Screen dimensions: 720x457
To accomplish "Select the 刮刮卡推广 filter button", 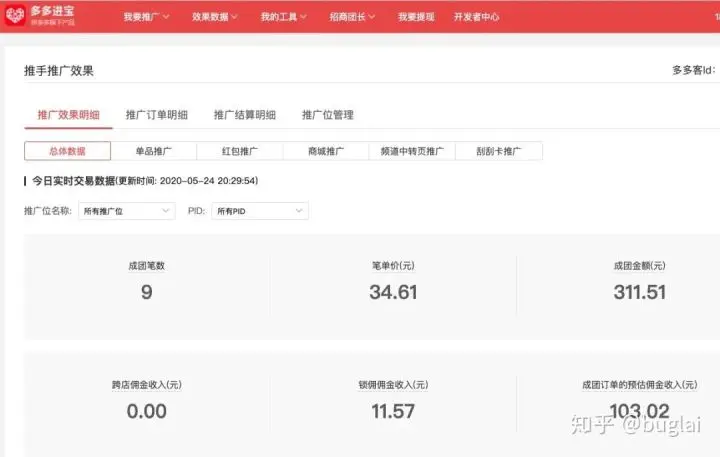I will (499, 151).
